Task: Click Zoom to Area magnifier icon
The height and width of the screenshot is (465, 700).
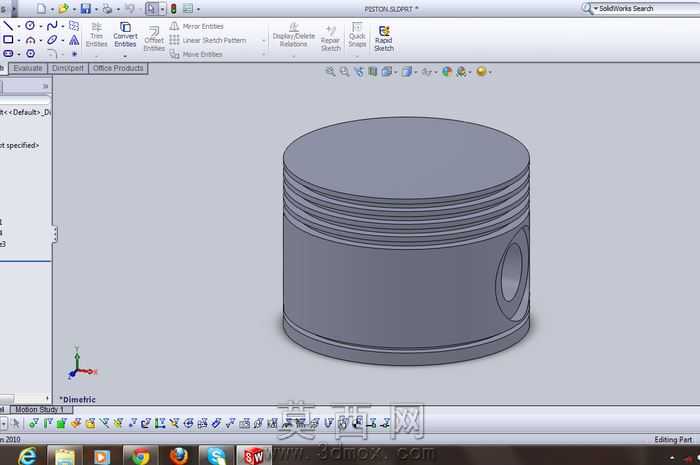Action: (x=344, y=71)
